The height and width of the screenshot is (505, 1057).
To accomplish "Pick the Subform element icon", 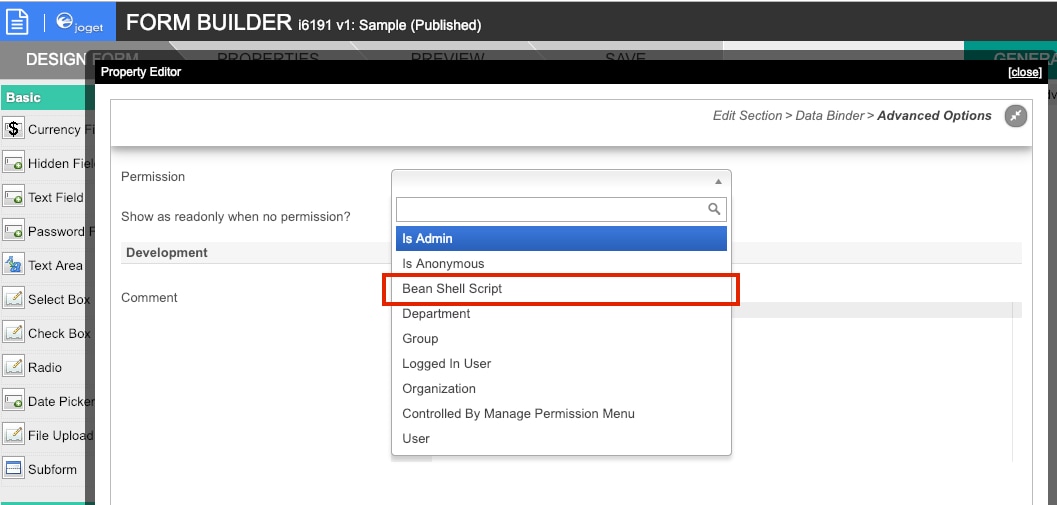I will [13, 469].
